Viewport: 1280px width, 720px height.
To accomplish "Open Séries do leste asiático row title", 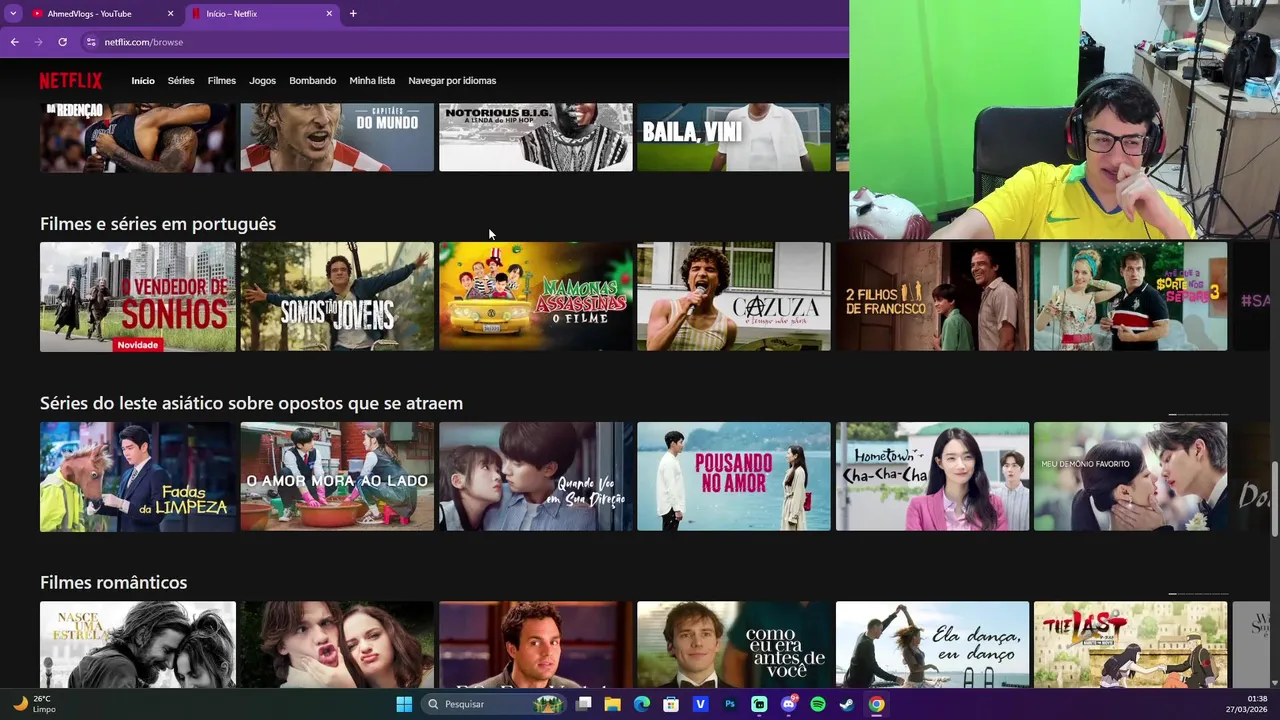I will pos(251,403).
